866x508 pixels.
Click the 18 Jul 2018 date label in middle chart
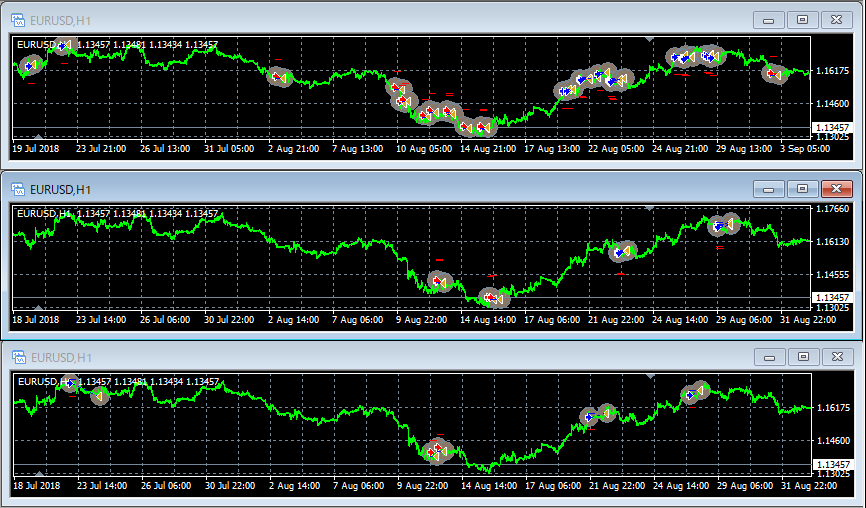35,320
